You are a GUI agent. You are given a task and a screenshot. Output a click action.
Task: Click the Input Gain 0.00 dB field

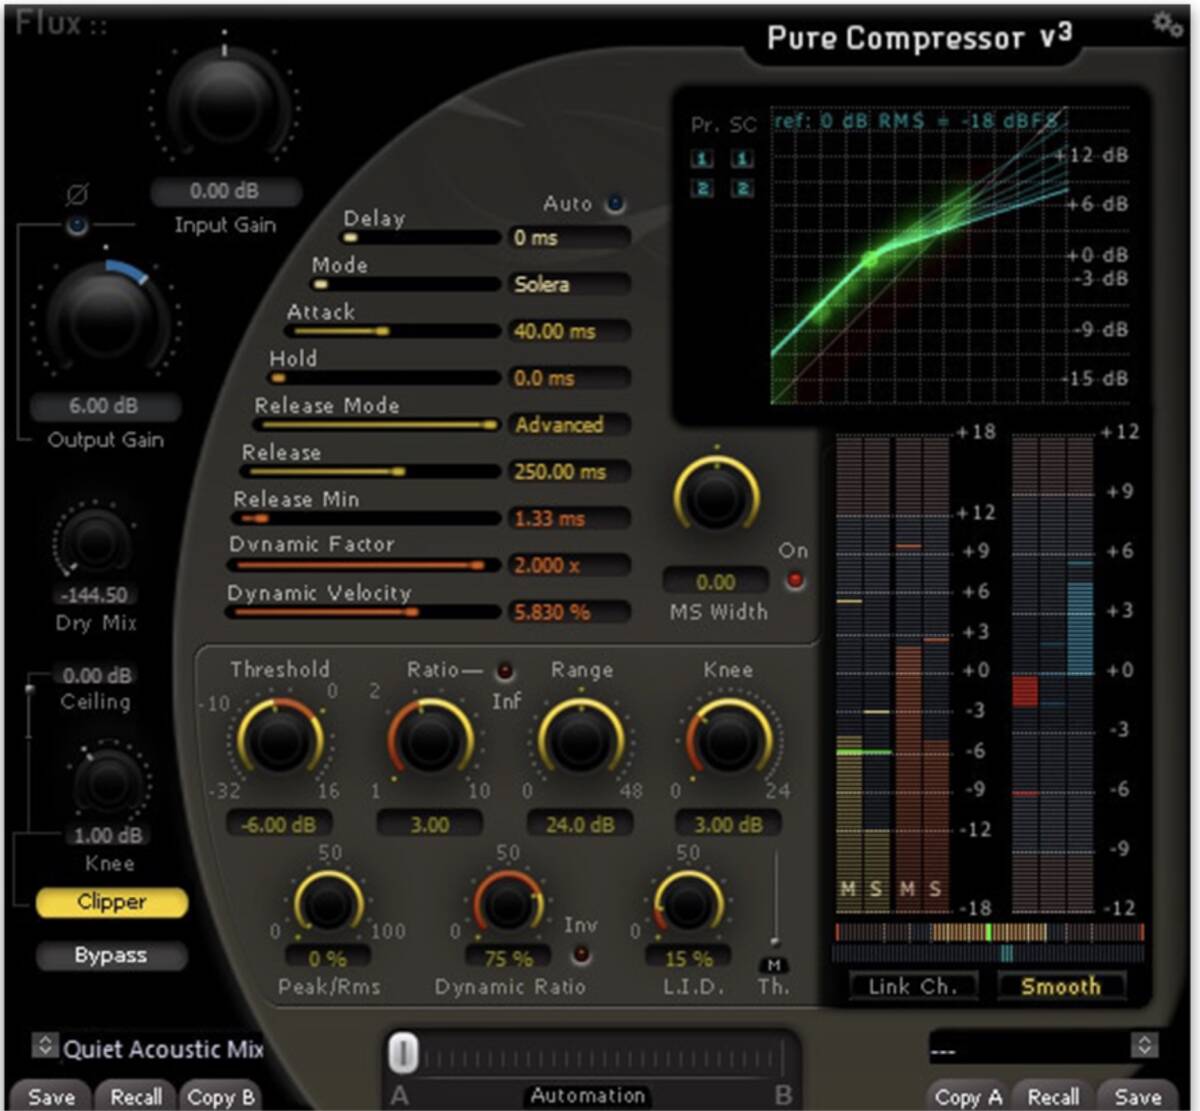[x=225, y=190]
